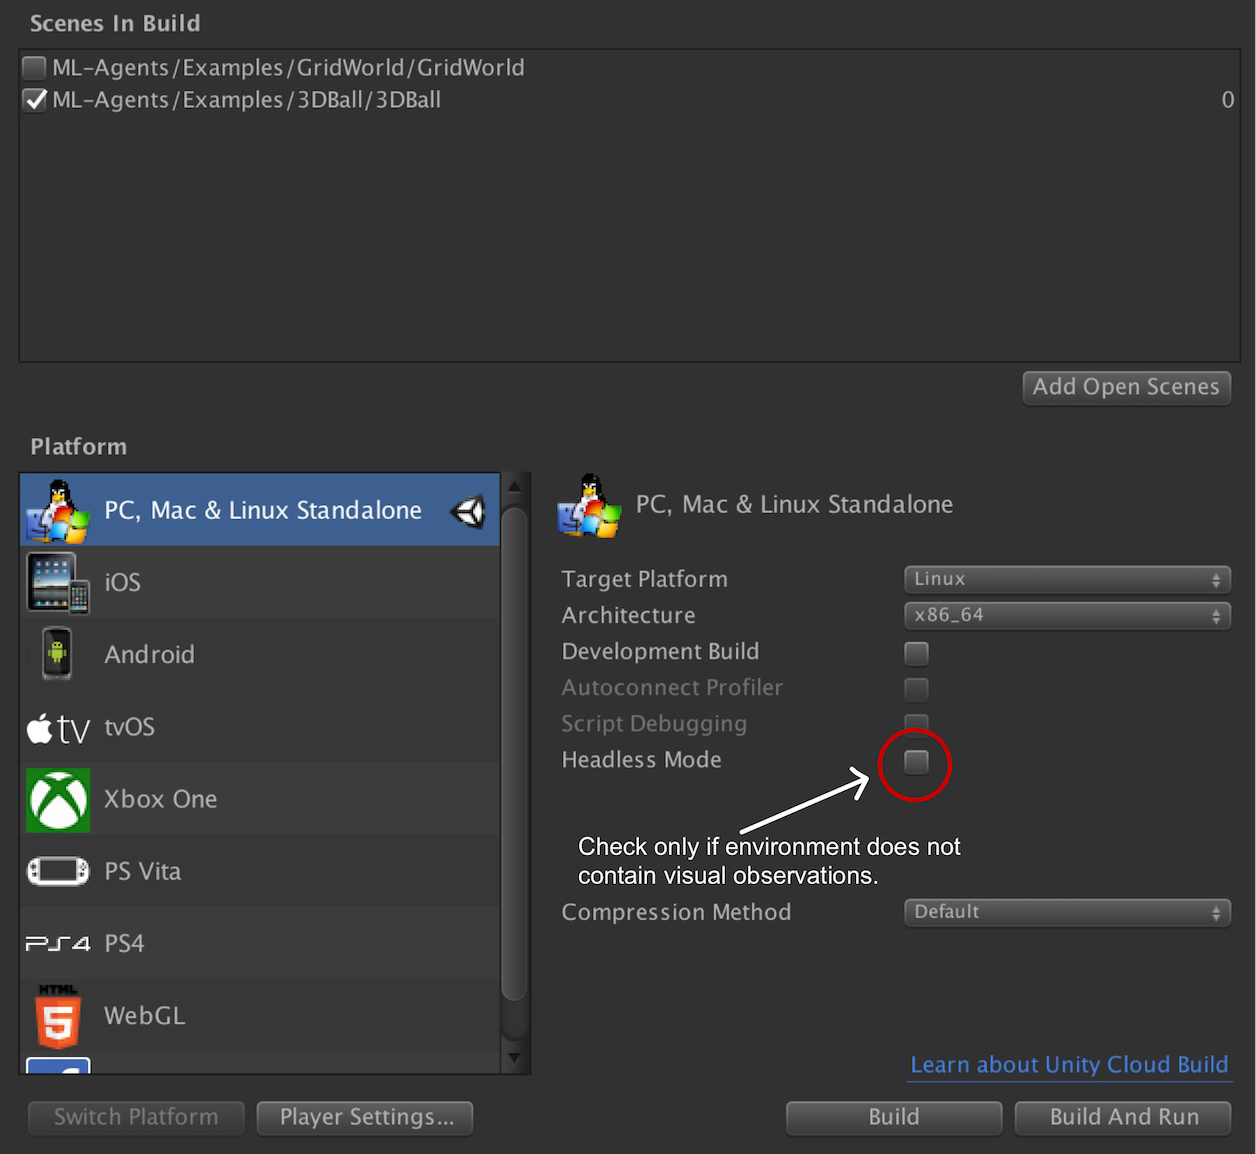
Task: Open the Architecture dropdown showing x86_64
Action: [1067, 615]
